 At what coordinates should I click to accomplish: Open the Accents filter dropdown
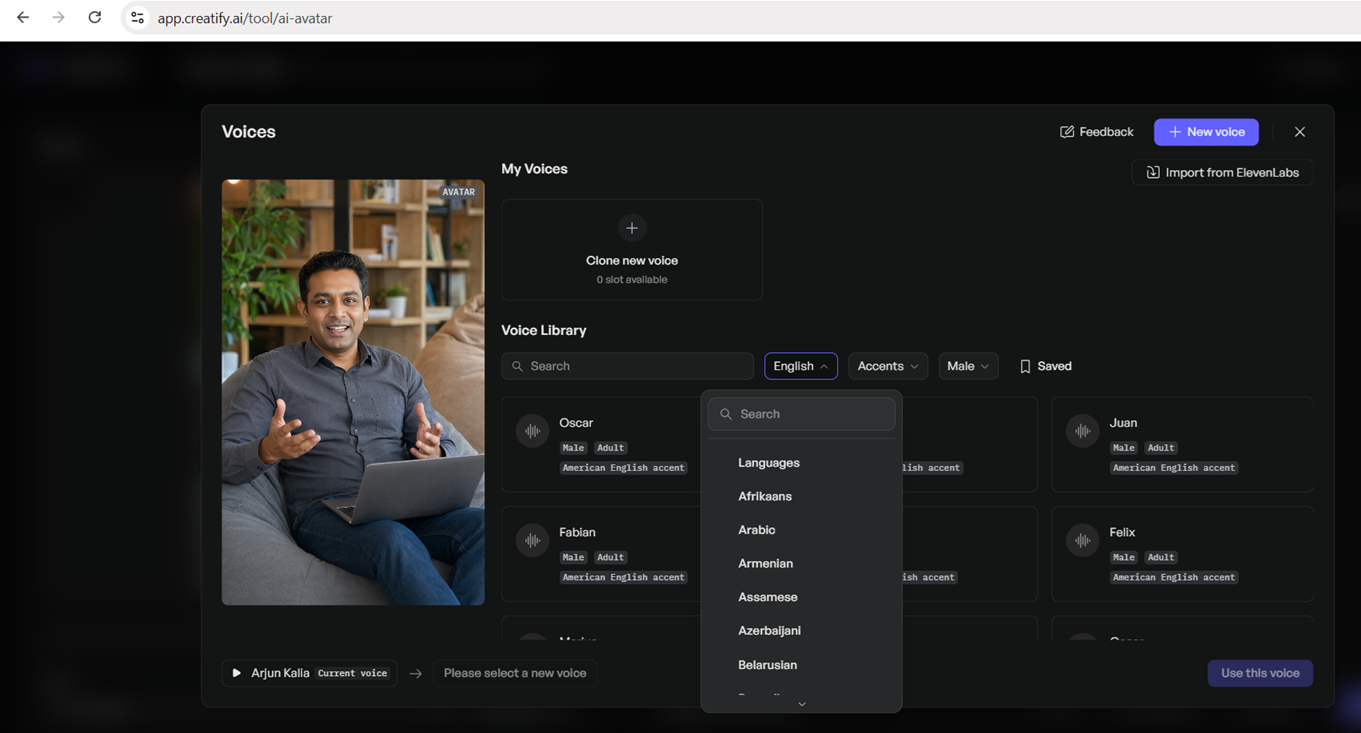[x=888, y=366]
